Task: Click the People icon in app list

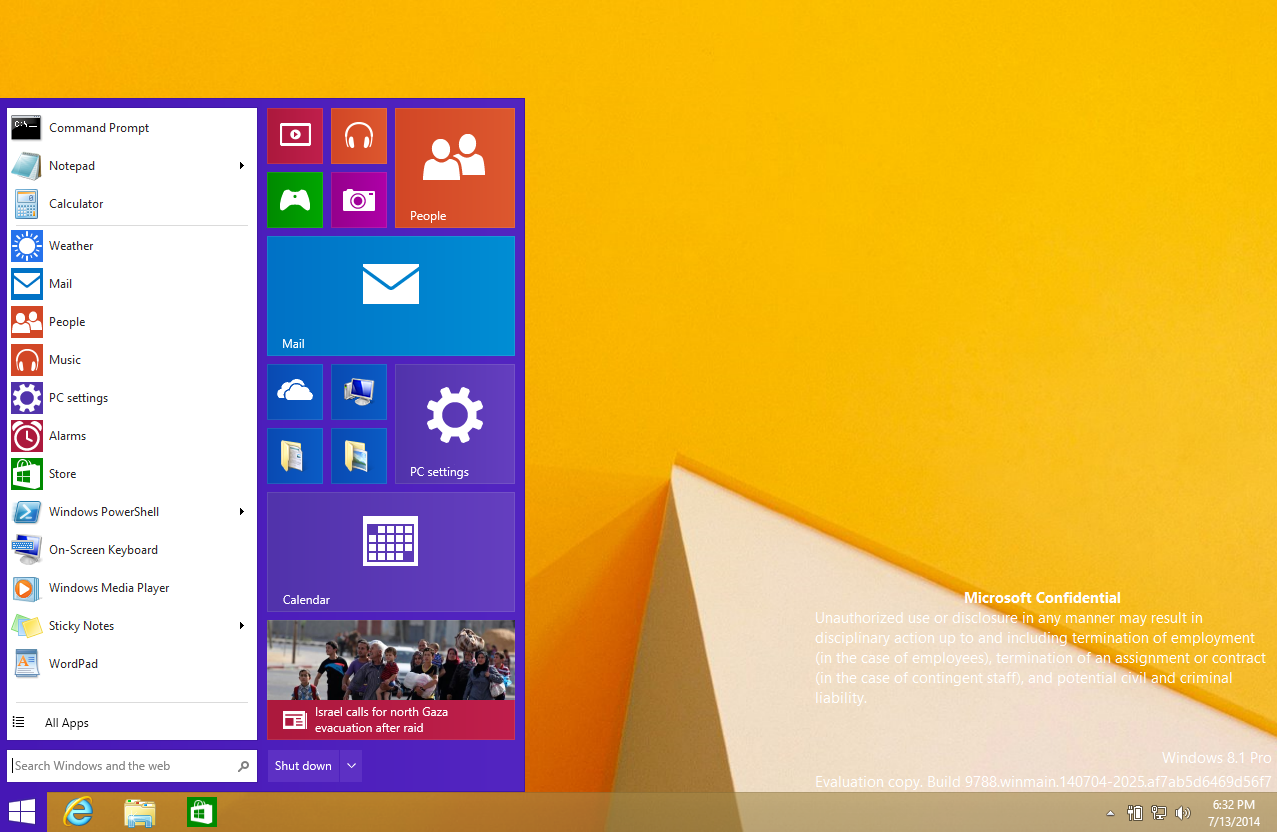Action: pyautogui.click(x=27, y=322)
